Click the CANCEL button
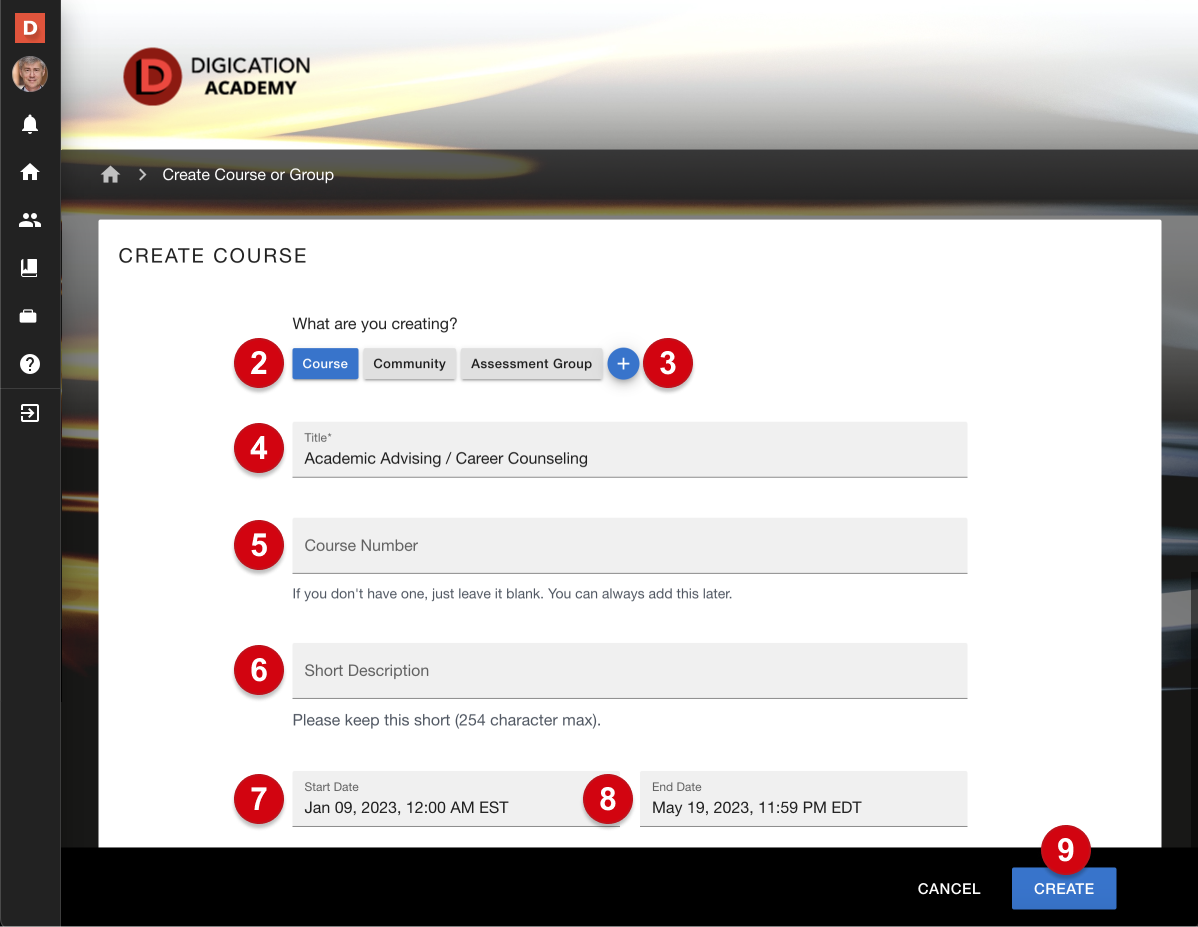The width and height of the screenshot is (1198, 927). tap(948, 889)
